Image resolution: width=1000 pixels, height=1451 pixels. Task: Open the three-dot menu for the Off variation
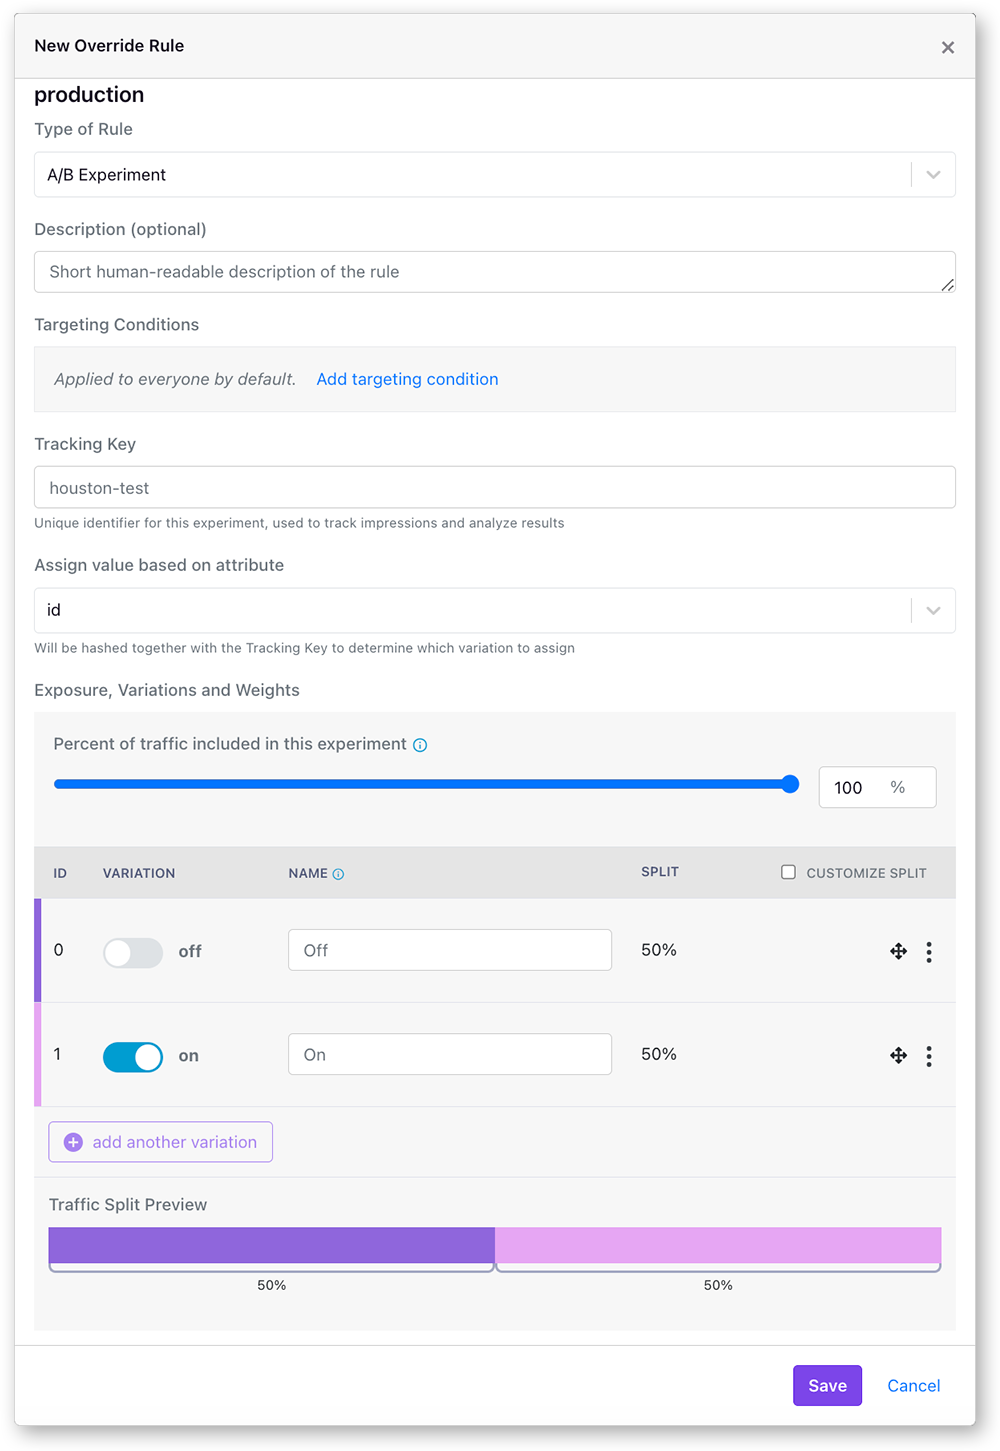(x=929, y=951)
